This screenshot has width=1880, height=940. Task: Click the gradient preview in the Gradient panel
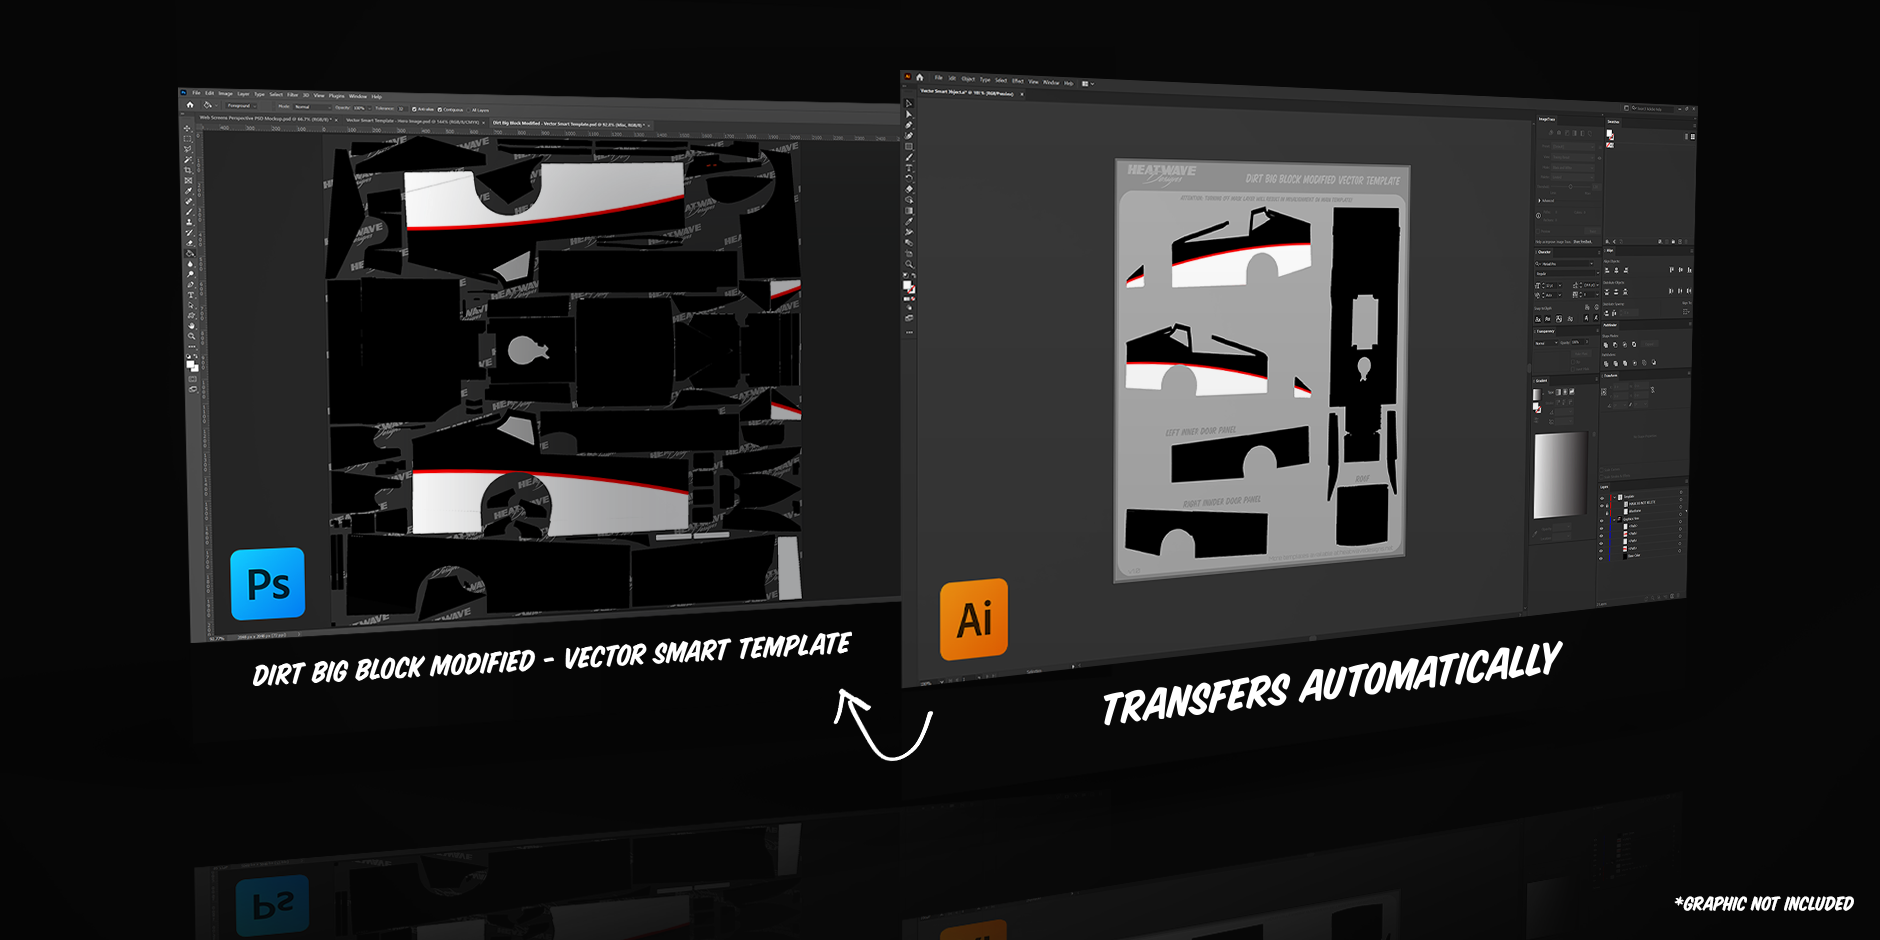pyautogui.click(x=1538, y=393)
